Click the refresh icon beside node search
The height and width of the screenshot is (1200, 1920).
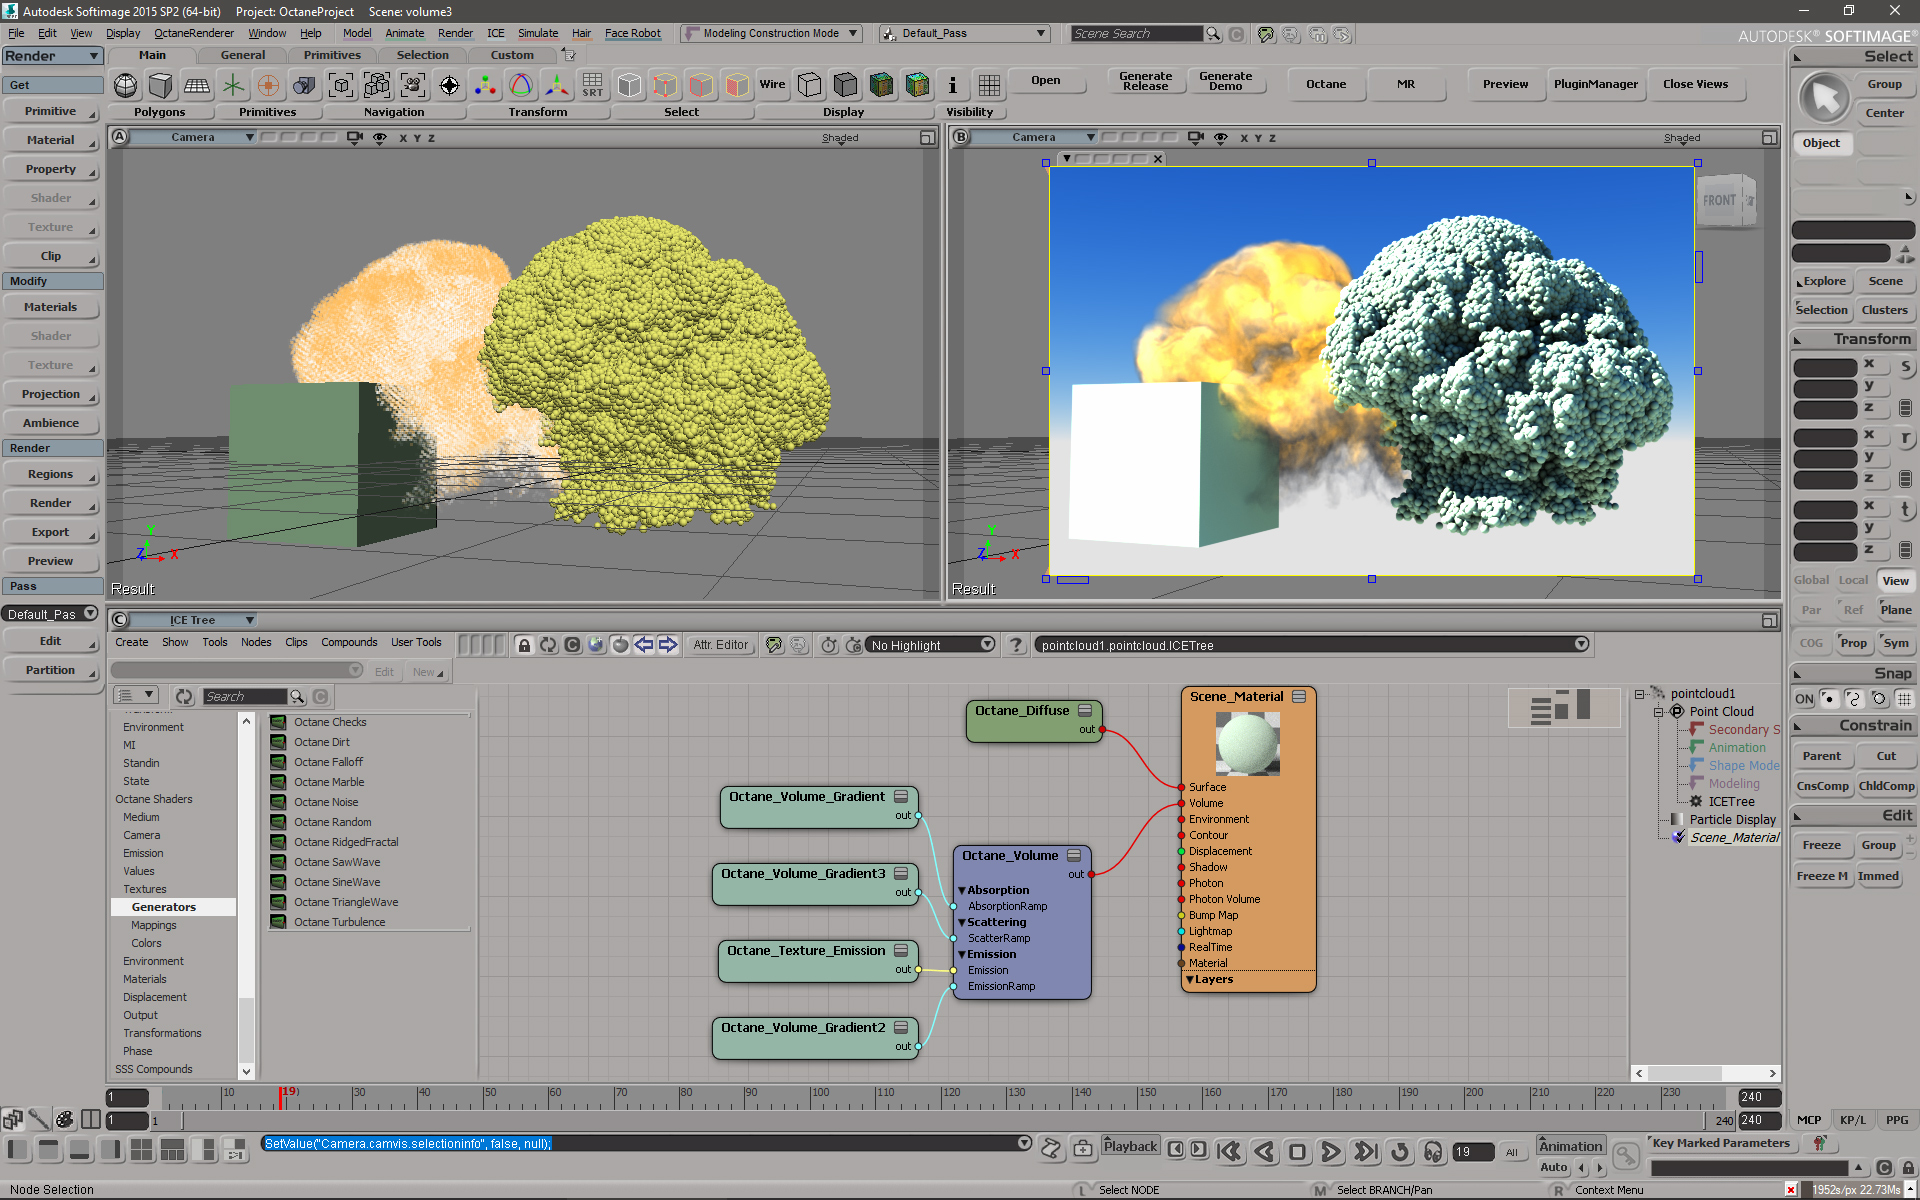[184, 697]
